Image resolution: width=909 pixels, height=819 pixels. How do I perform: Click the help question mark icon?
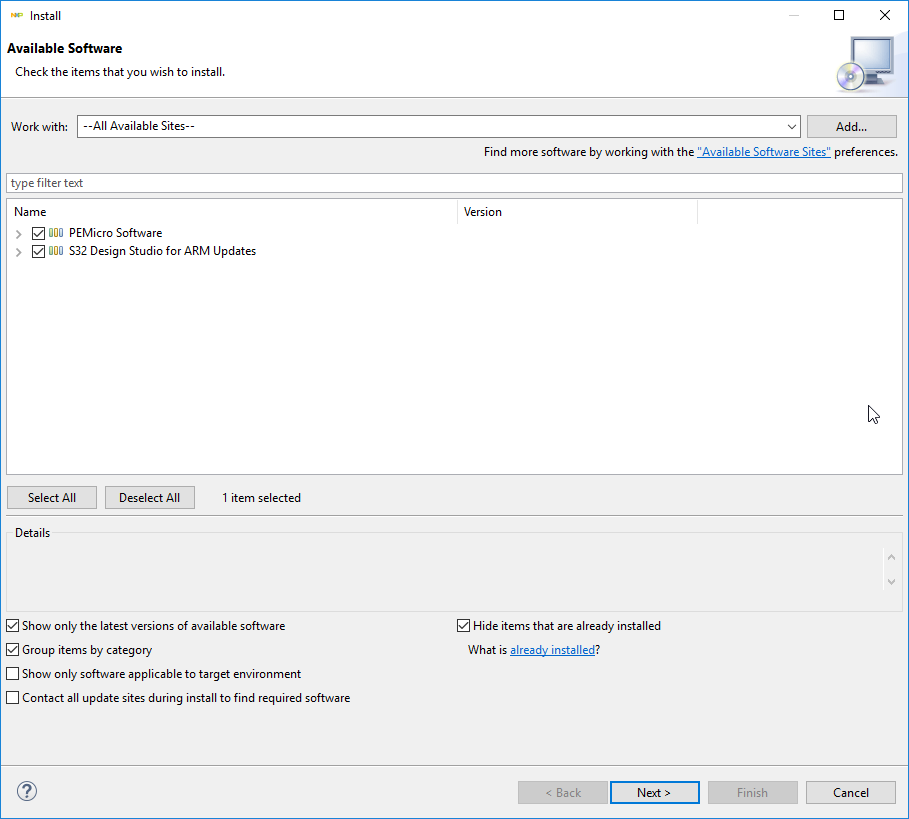click(x=27, y=791)
